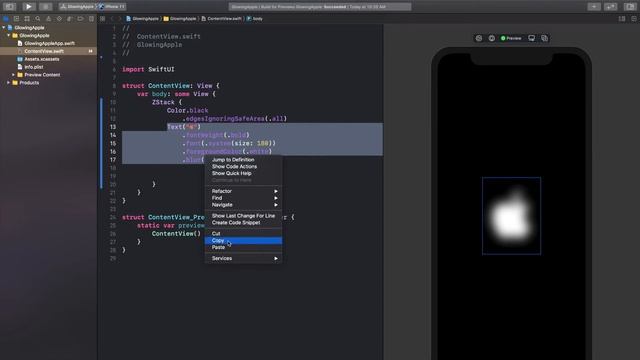Click the ContentView.swift breadcrumb
The height and width of the screenshot is (360, 640).
pos(221,19)
